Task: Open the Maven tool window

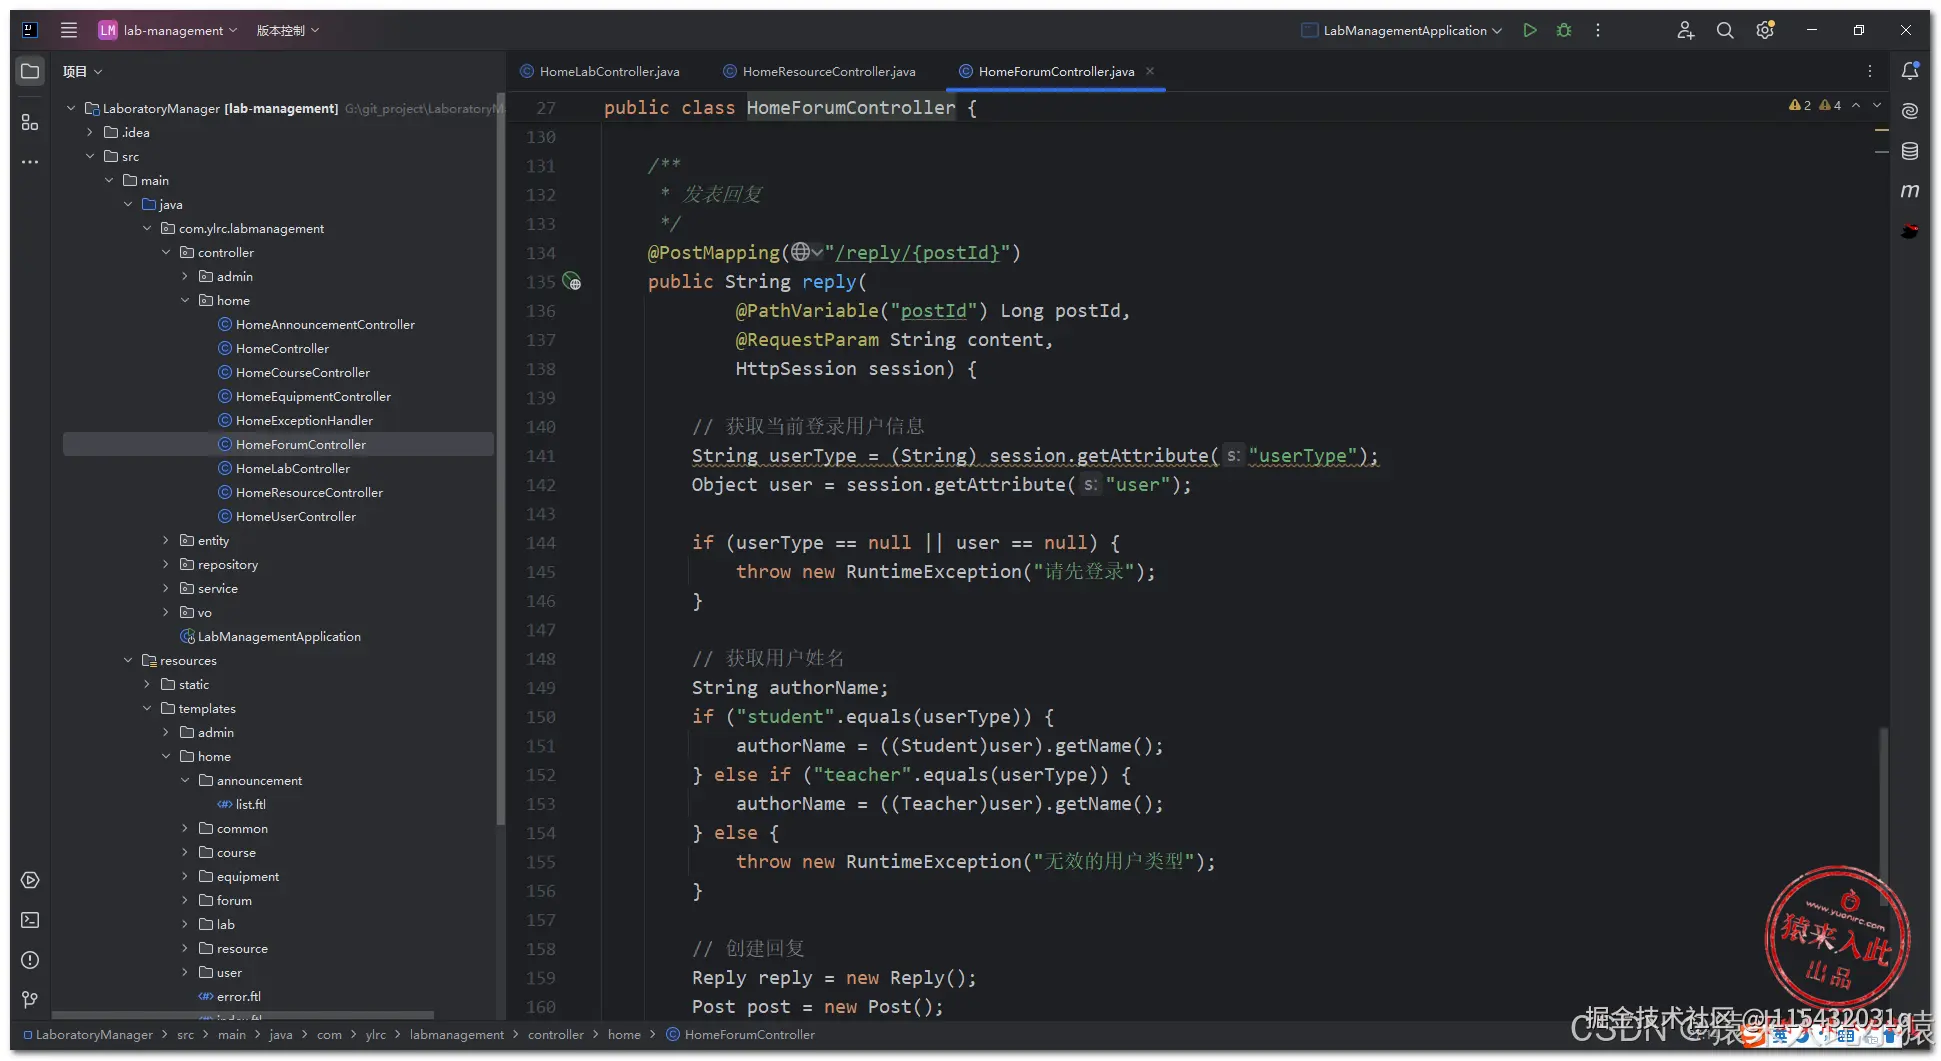Action: 1910,191
